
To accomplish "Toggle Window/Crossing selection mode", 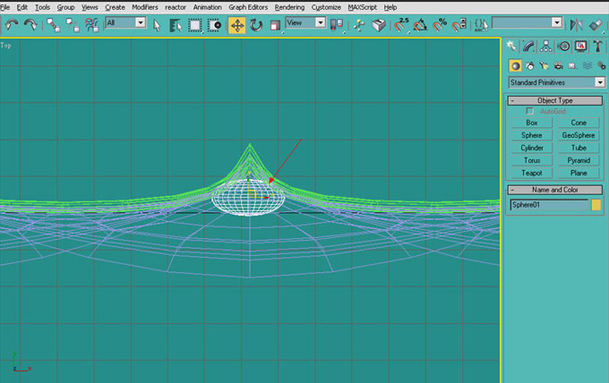I will (x=214, y=26).
